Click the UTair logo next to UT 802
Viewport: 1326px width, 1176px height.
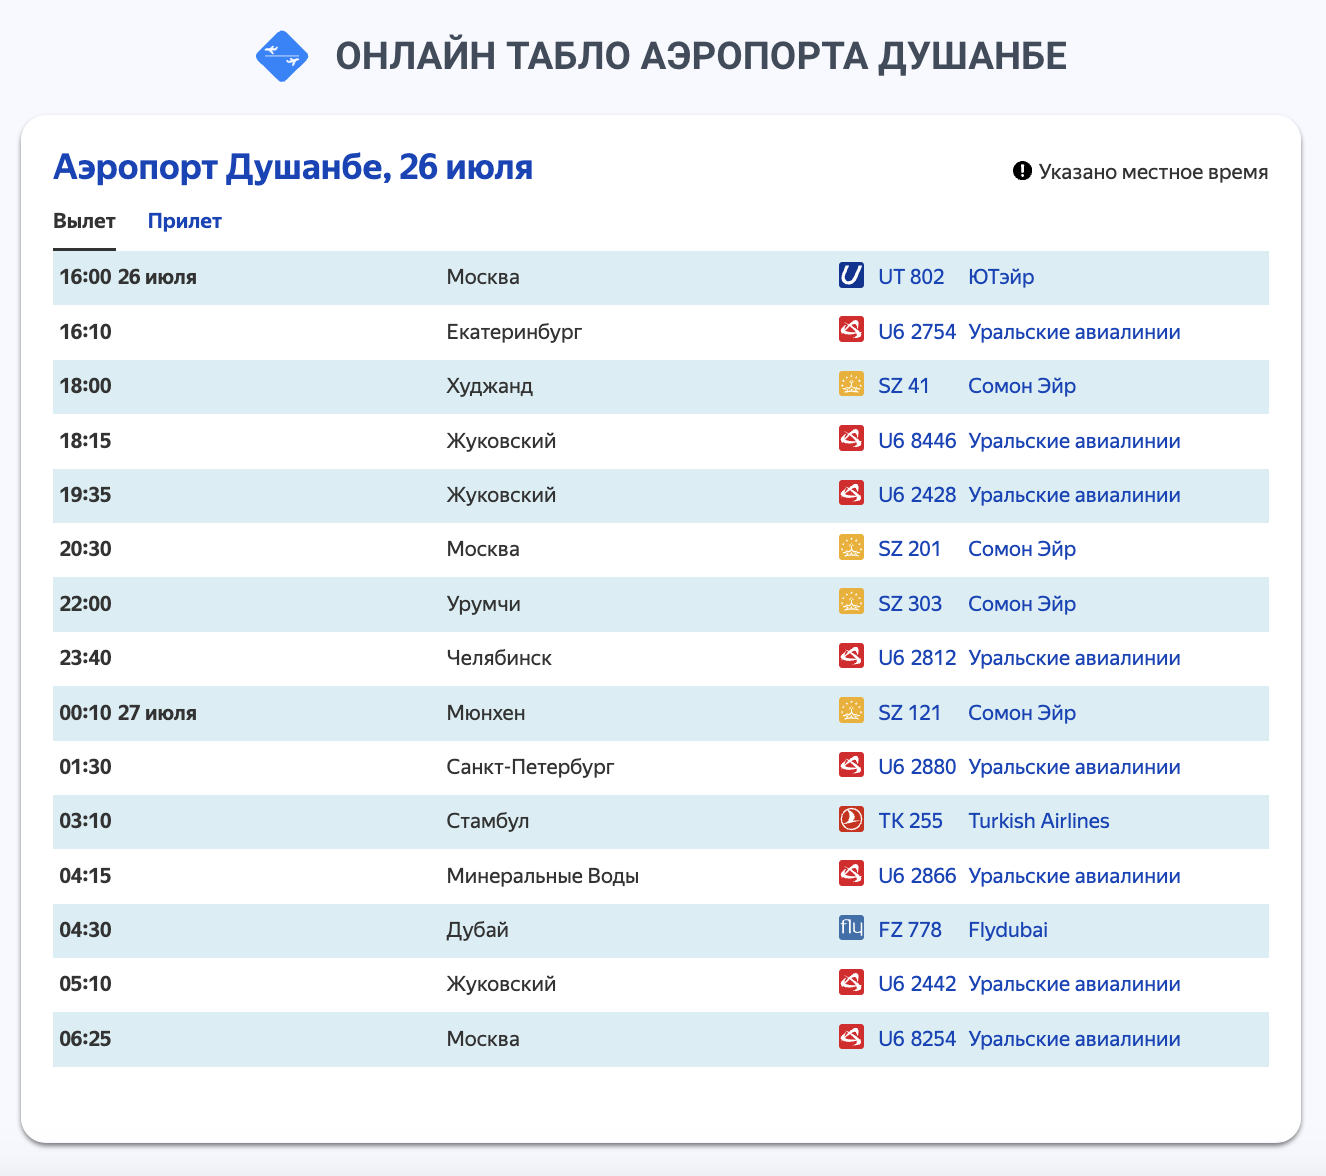pos(851,276)
